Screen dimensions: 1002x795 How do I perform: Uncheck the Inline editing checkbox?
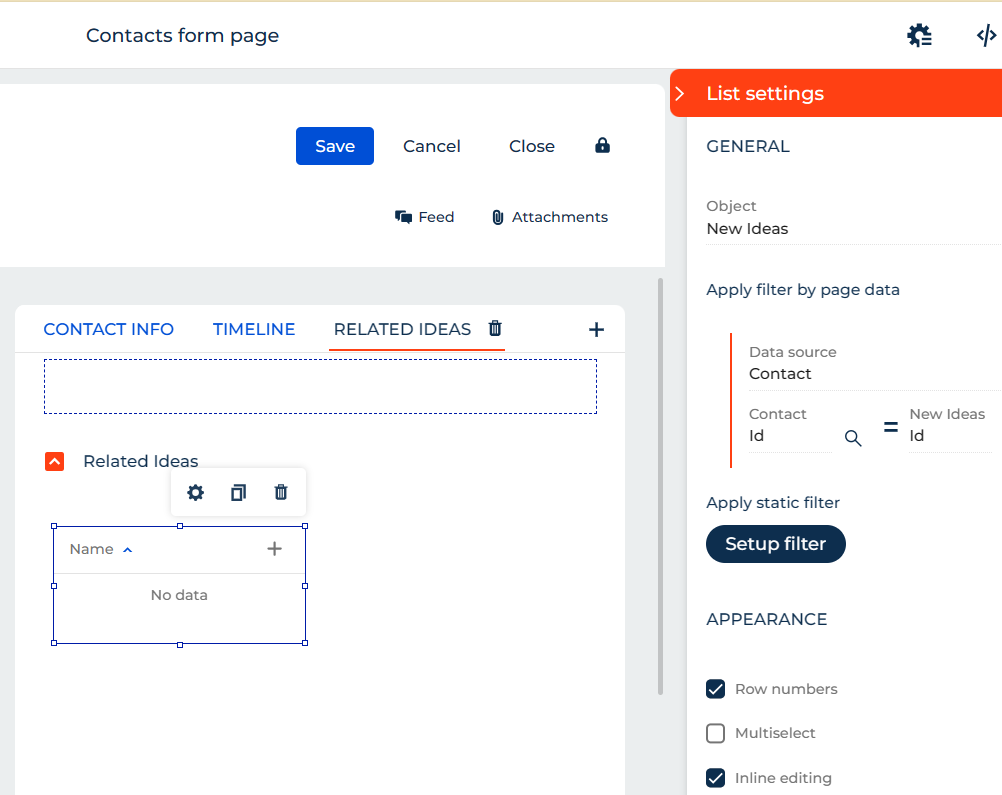(716, 778)
